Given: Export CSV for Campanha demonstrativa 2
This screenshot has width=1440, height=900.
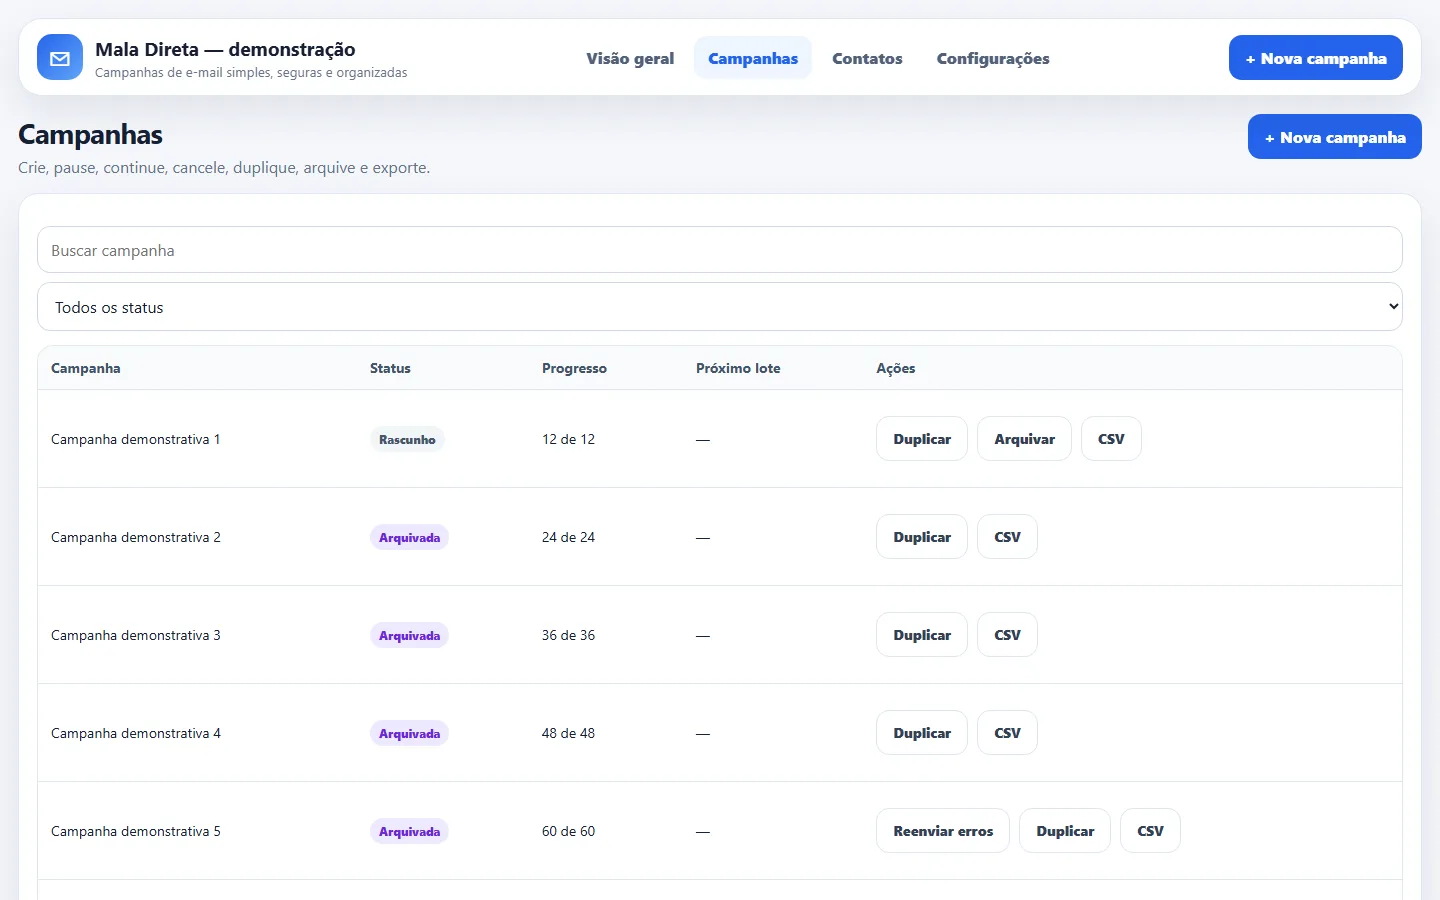Looking at the screenshot, I should (1007, 537).
